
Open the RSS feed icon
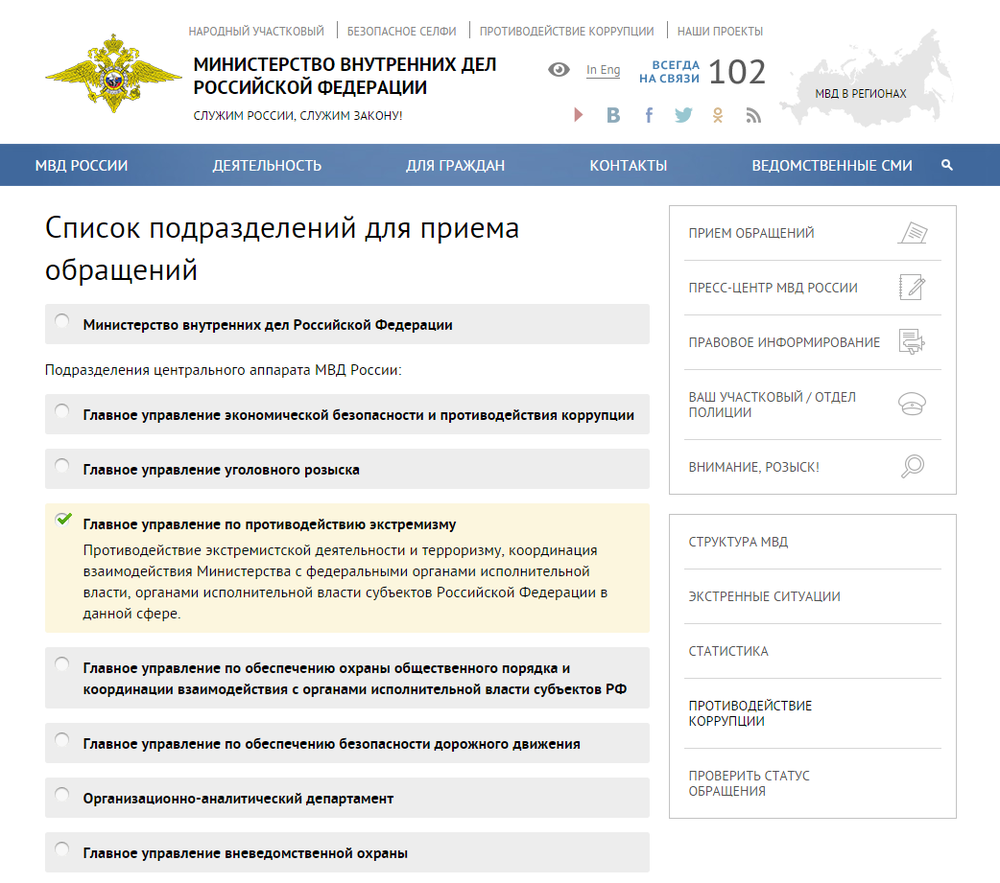click(753, 116)
